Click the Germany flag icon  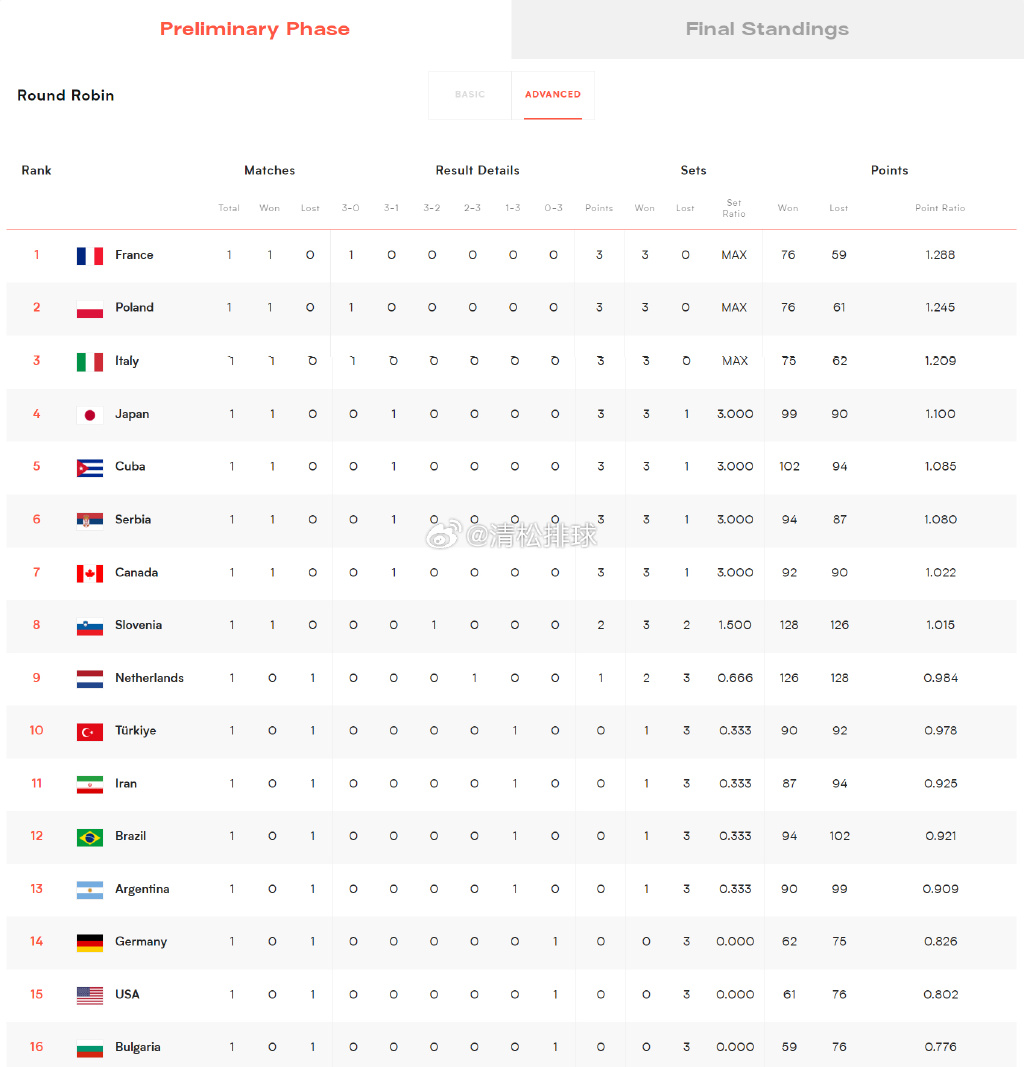[90, 942]
